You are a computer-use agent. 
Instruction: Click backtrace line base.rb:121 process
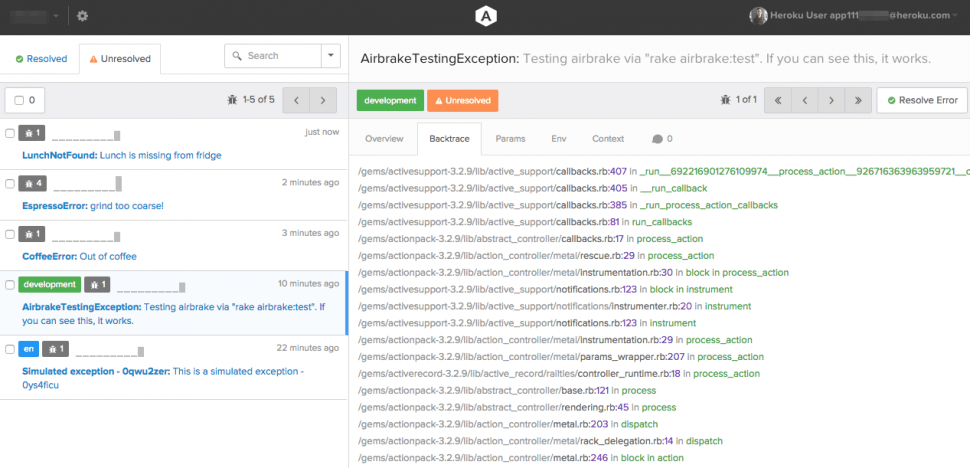pyautogui.click(x=507, y=390)
